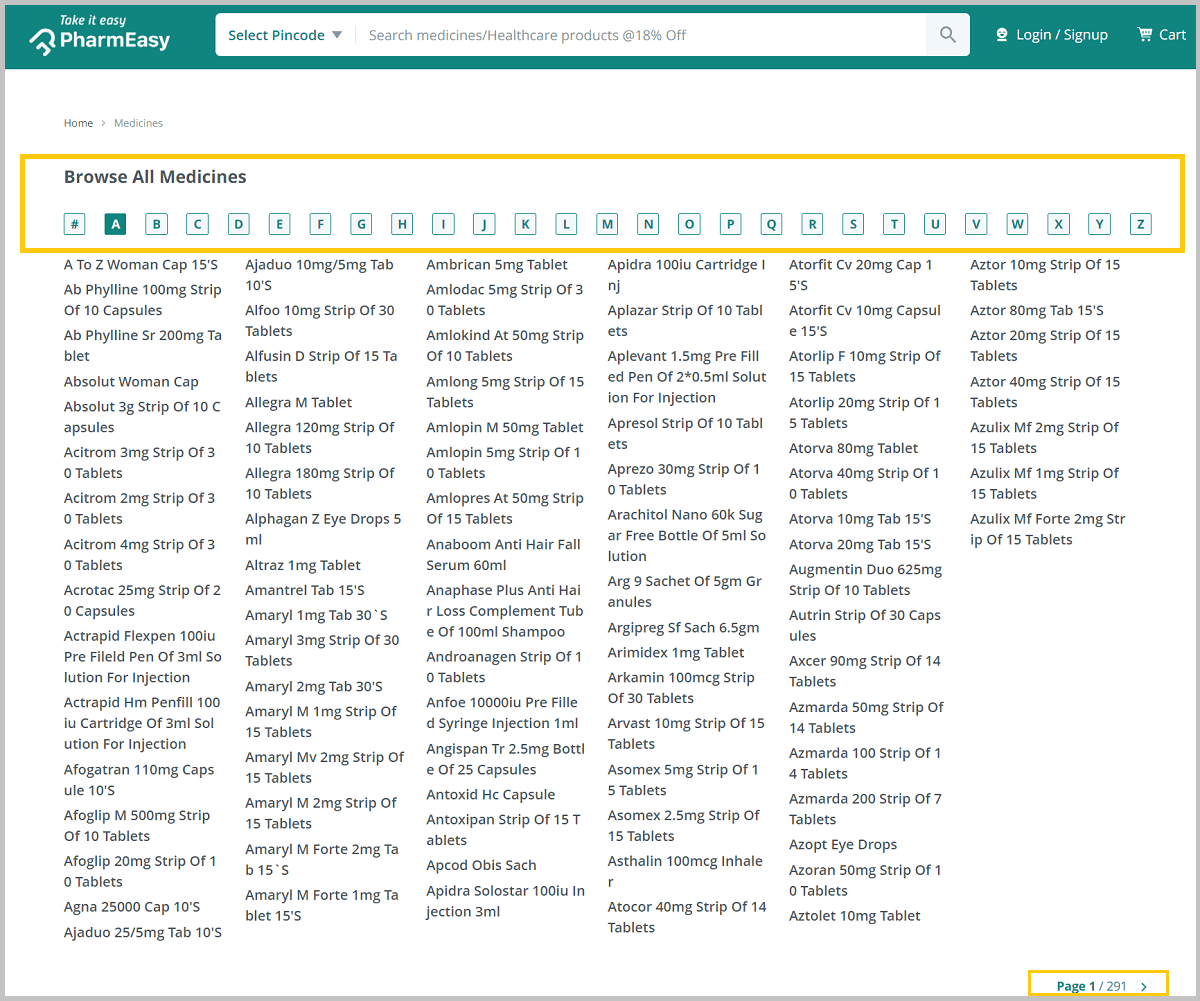The image size is (1200, 1001).
Task: Open Amaryl 2mg Tab 30'S
Action: pyautogui.click(x=314, y=686)
